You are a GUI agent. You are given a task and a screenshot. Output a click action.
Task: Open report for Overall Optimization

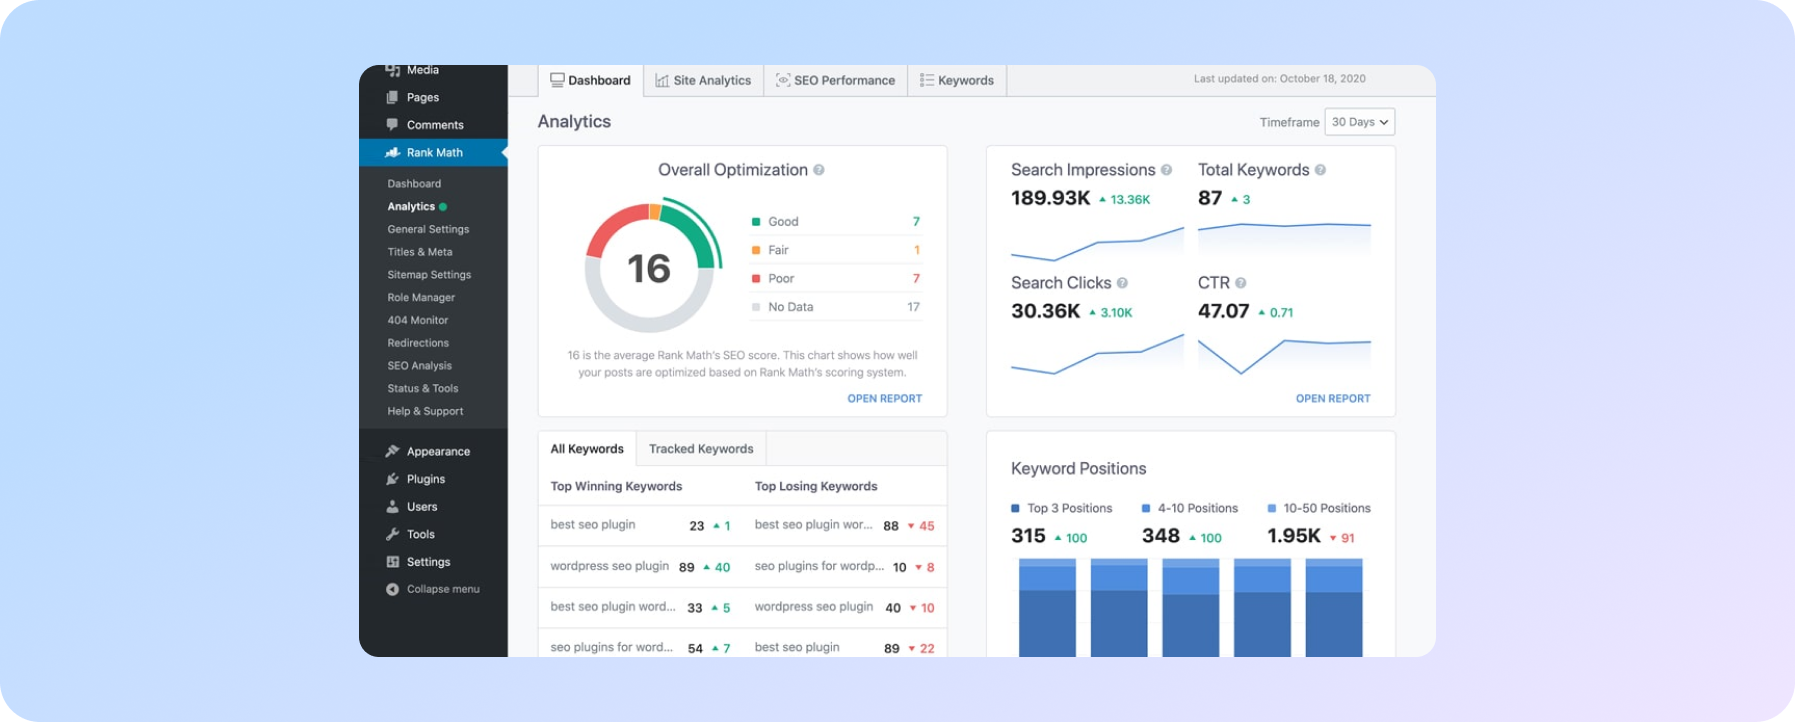tap(884, 398)
